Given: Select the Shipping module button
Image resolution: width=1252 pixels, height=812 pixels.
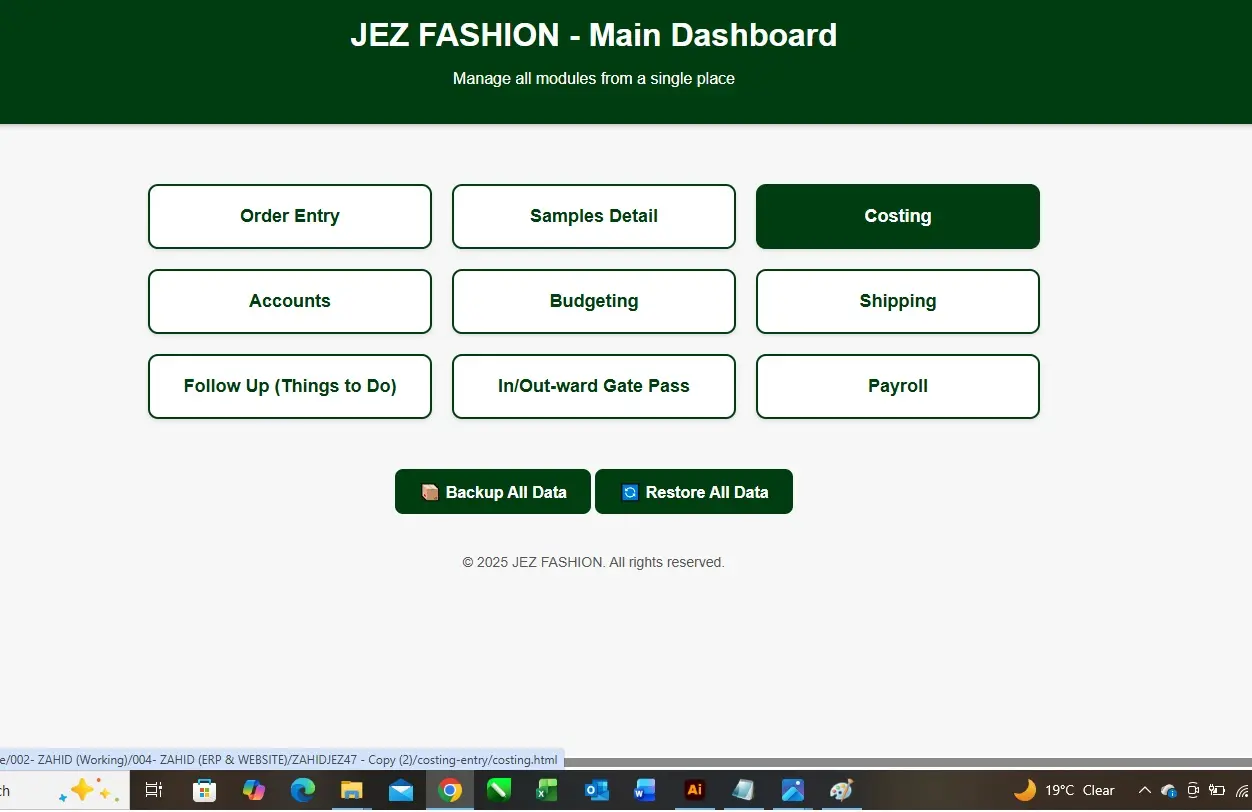Looking at the screenshot, I should (x=898, y=301).
